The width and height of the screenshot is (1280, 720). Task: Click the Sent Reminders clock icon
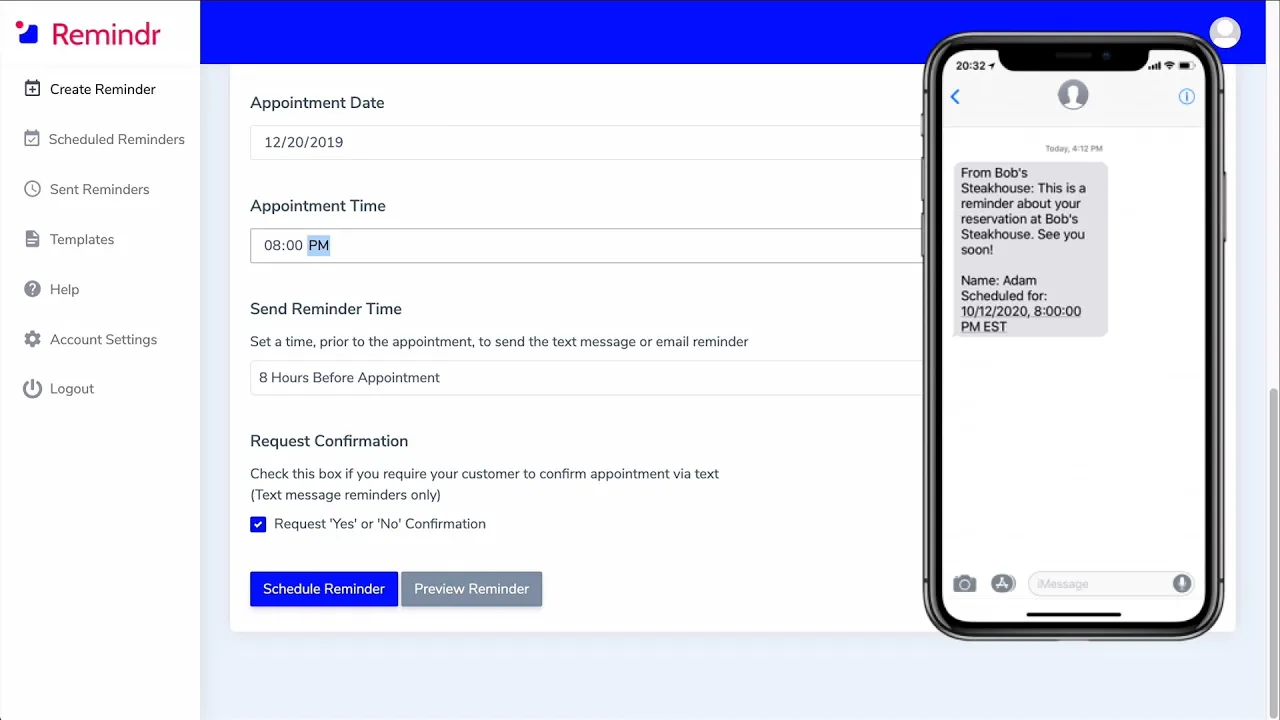32,189
